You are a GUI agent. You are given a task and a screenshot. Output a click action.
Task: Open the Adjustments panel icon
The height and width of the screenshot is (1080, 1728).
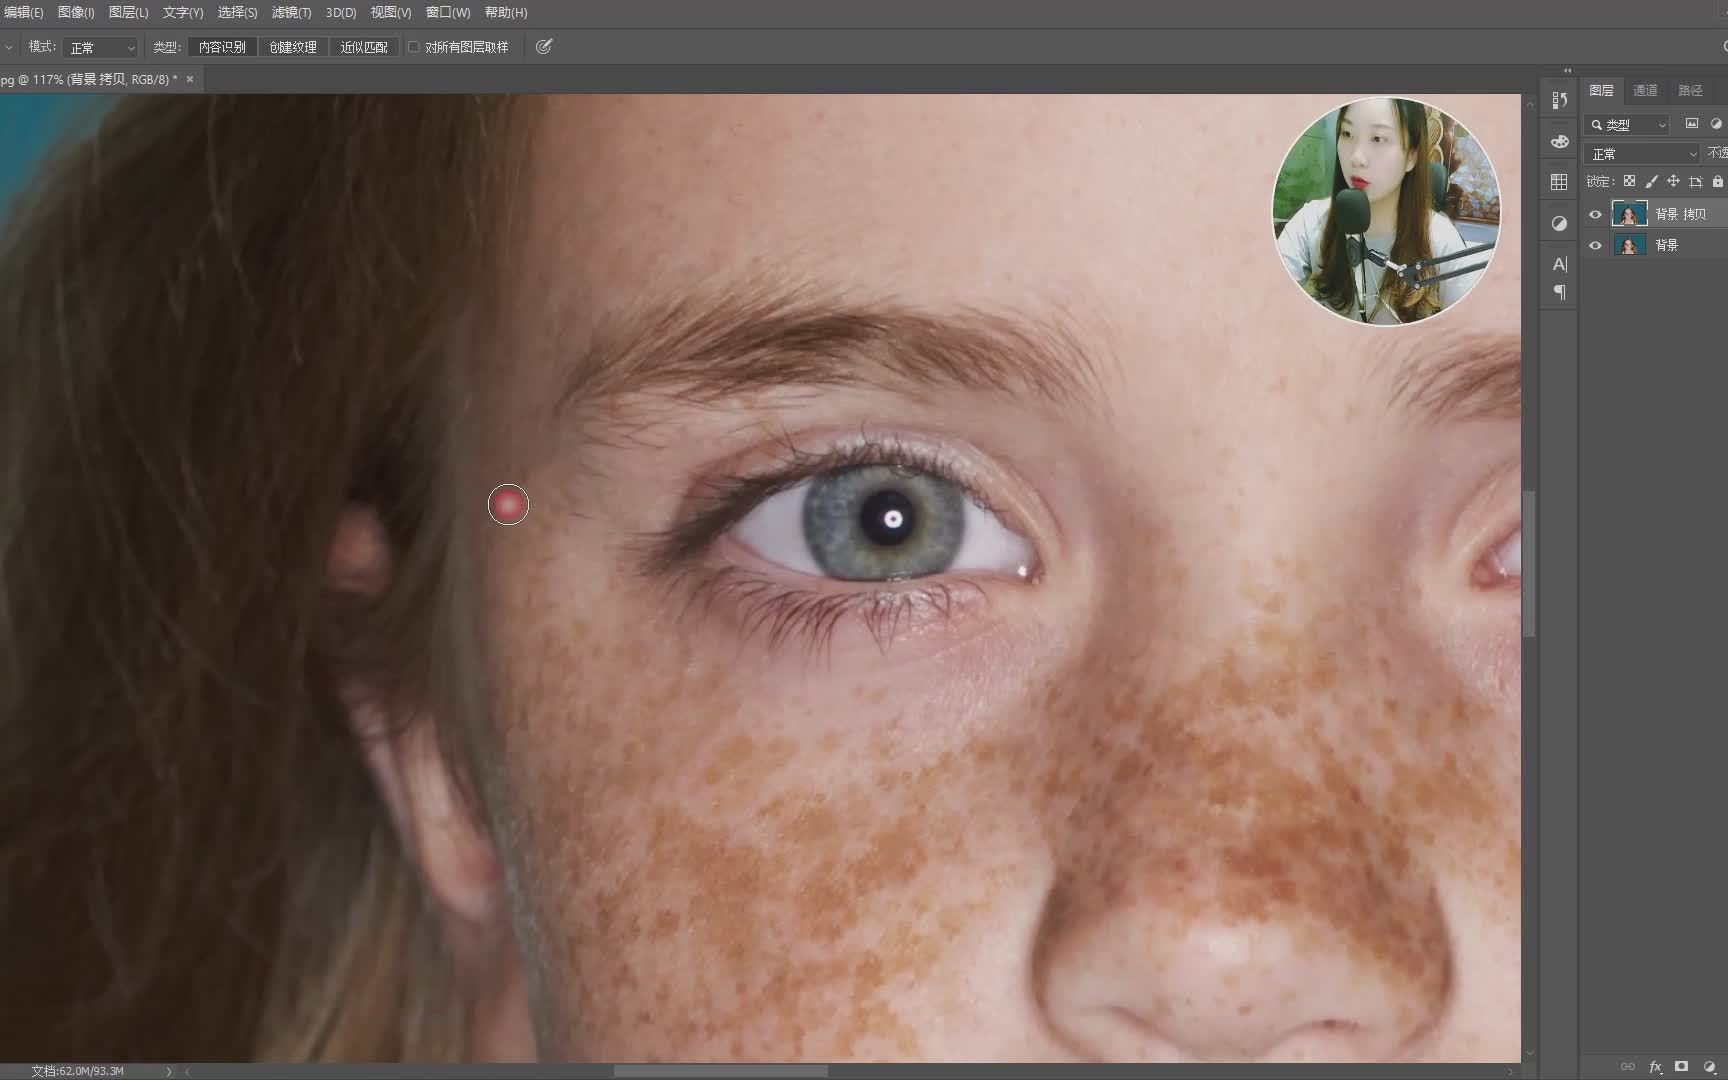point(1559,224)
